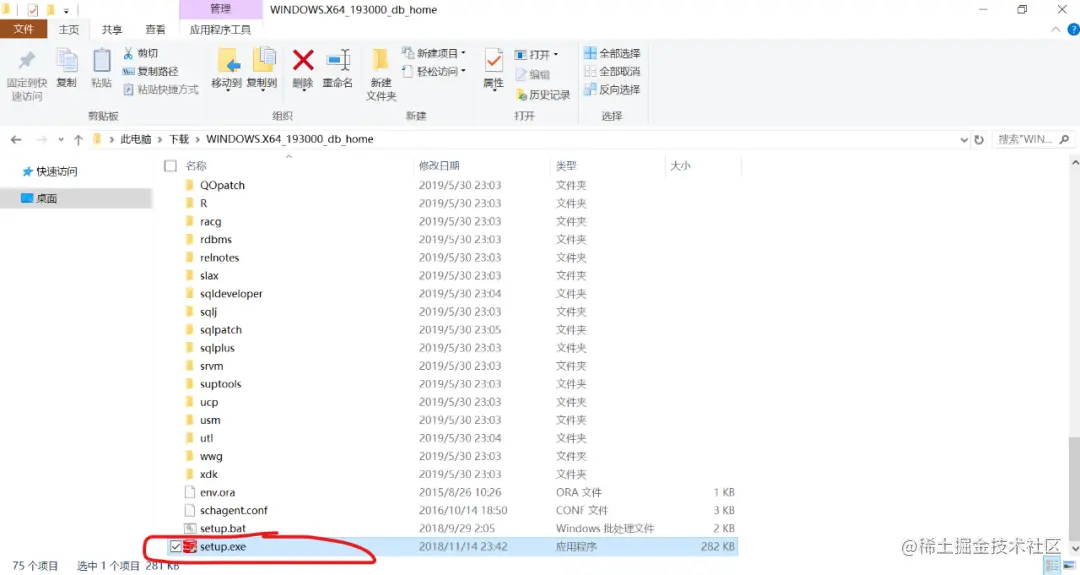1080x575 pixels.
Task: Select the schagent.conf file
Action: (233, 510)
